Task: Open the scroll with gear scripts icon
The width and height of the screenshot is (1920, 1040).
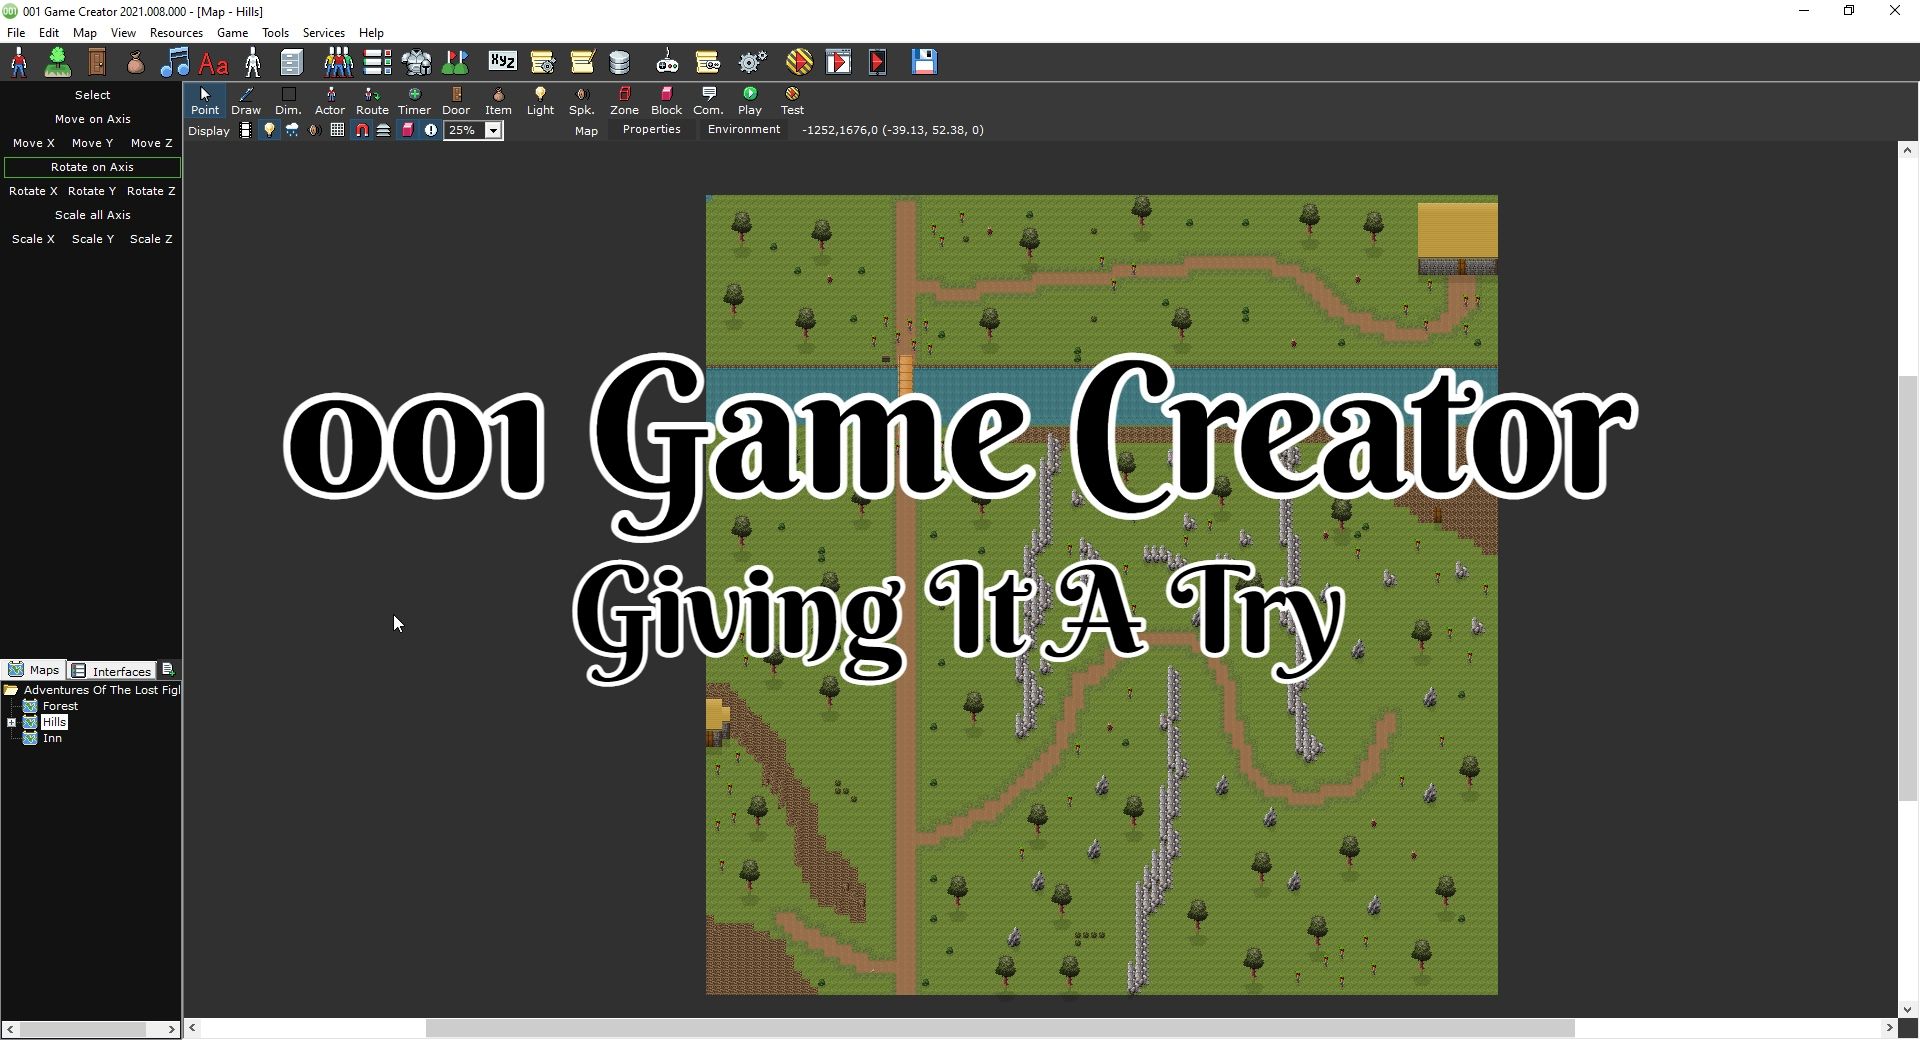Action: pyautogui.click(x=542, y=62)
